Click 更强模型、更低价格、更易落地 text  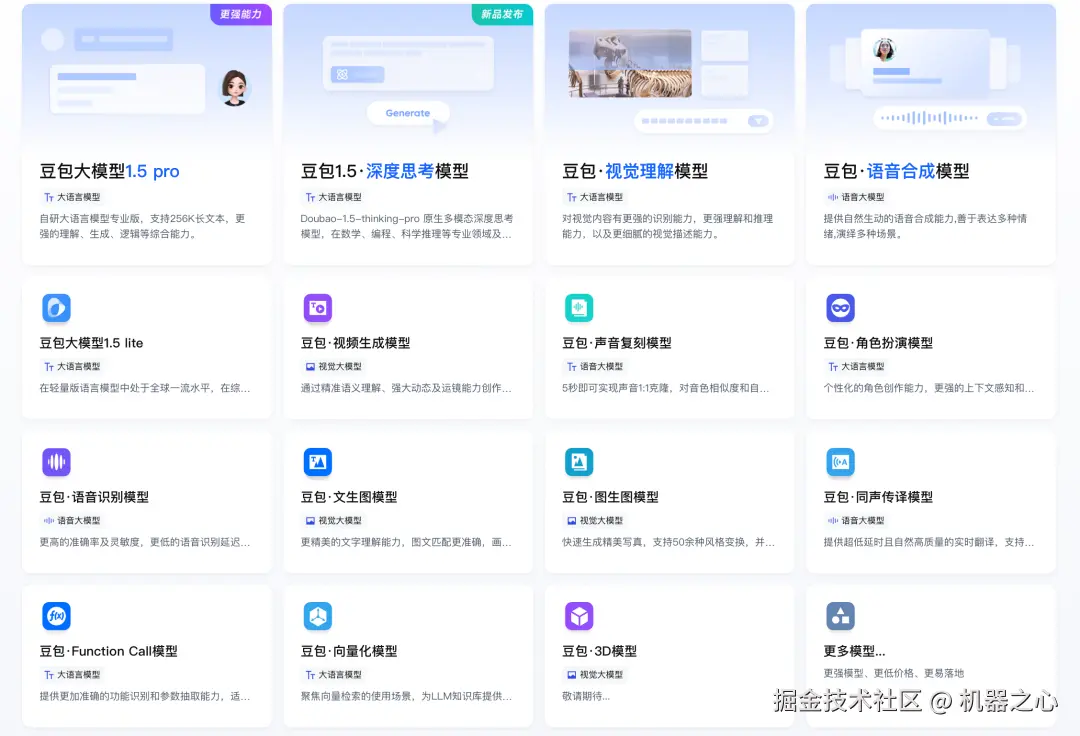tap(894, 673)
